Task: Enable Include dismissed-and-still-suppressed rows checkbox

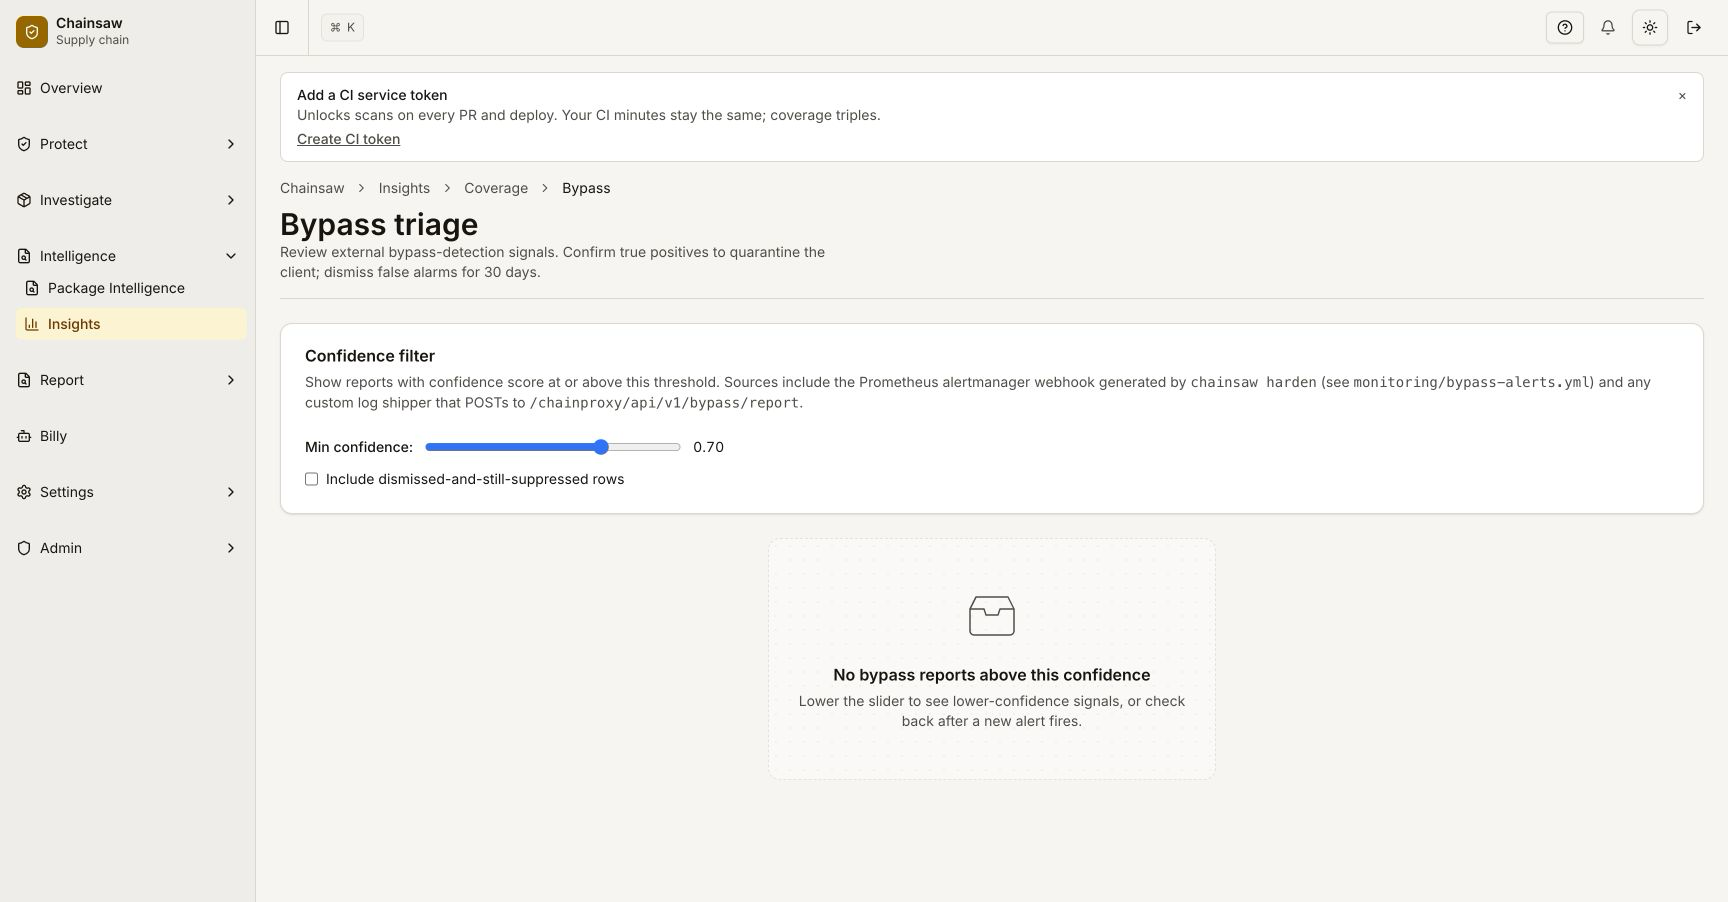Action: (312, 479)
